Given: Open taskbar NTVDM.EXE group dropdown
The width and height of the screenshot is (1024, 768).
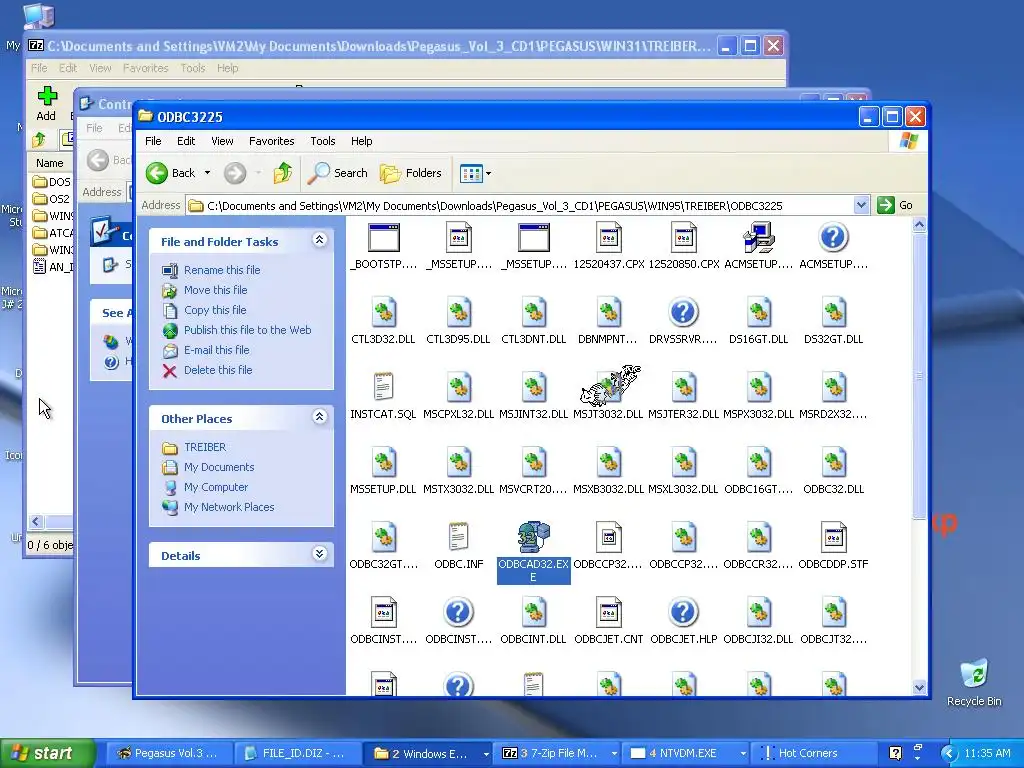Looking at the screenshot, I should (x=743, y=754).
